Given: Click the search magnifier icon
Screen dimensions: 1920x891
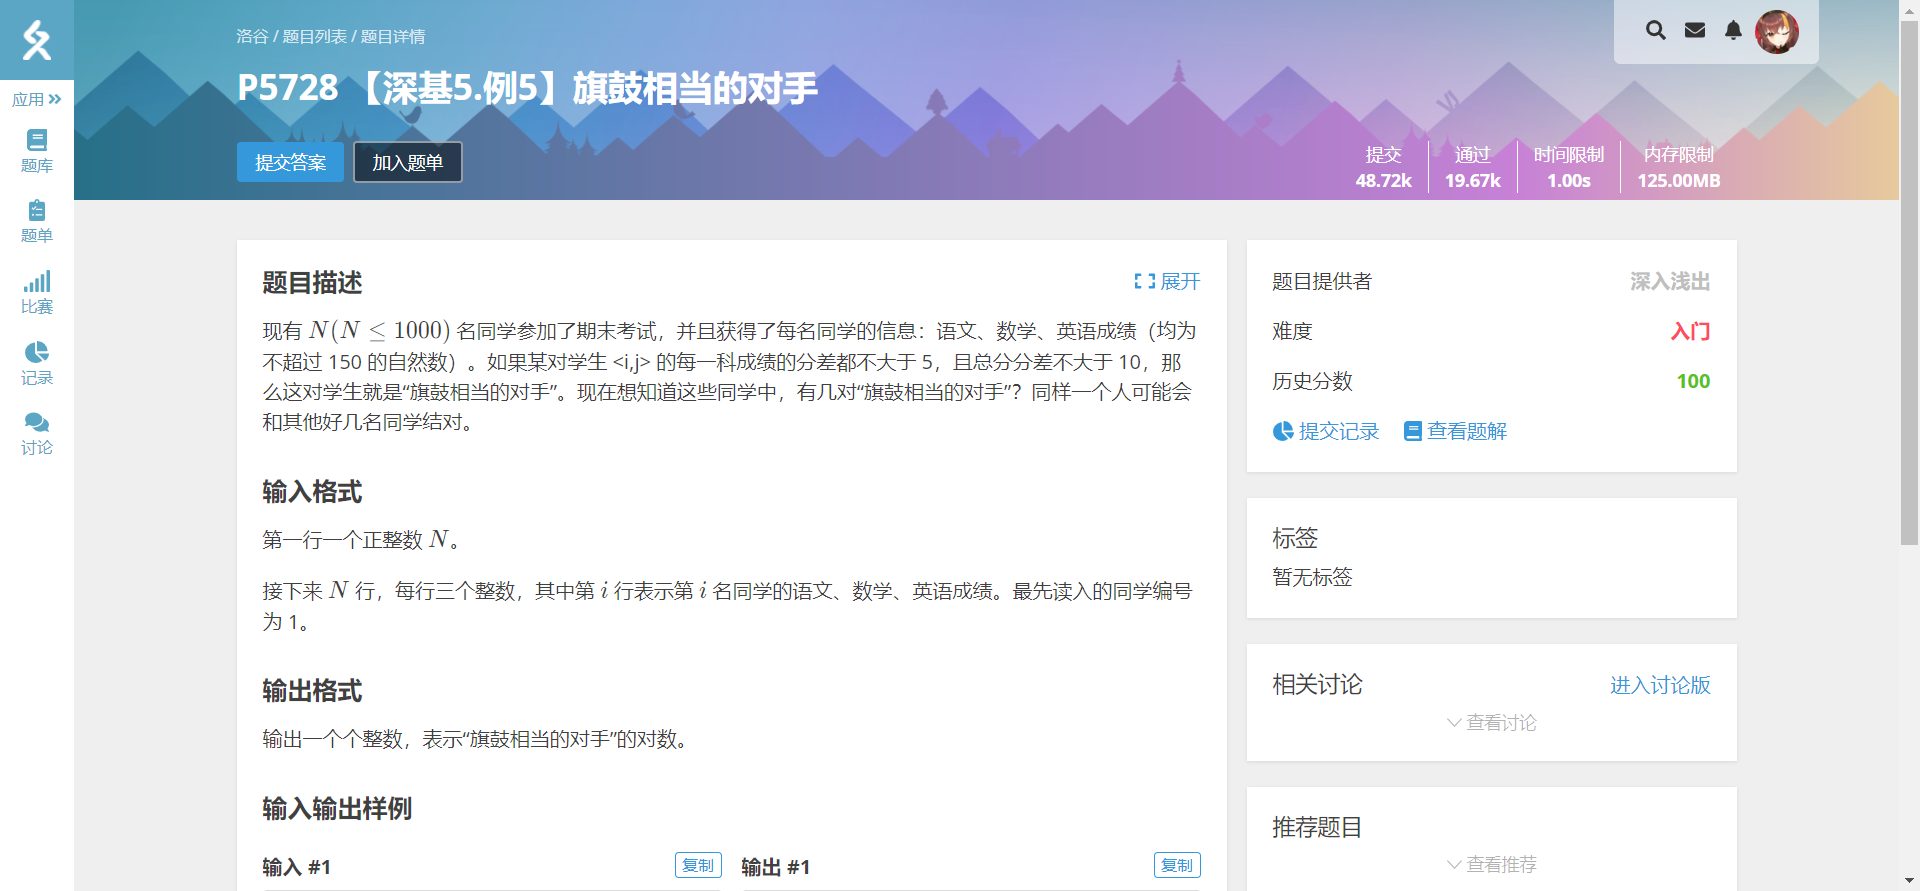Looking at the screenshot, I should click(x=1656, y=31).
